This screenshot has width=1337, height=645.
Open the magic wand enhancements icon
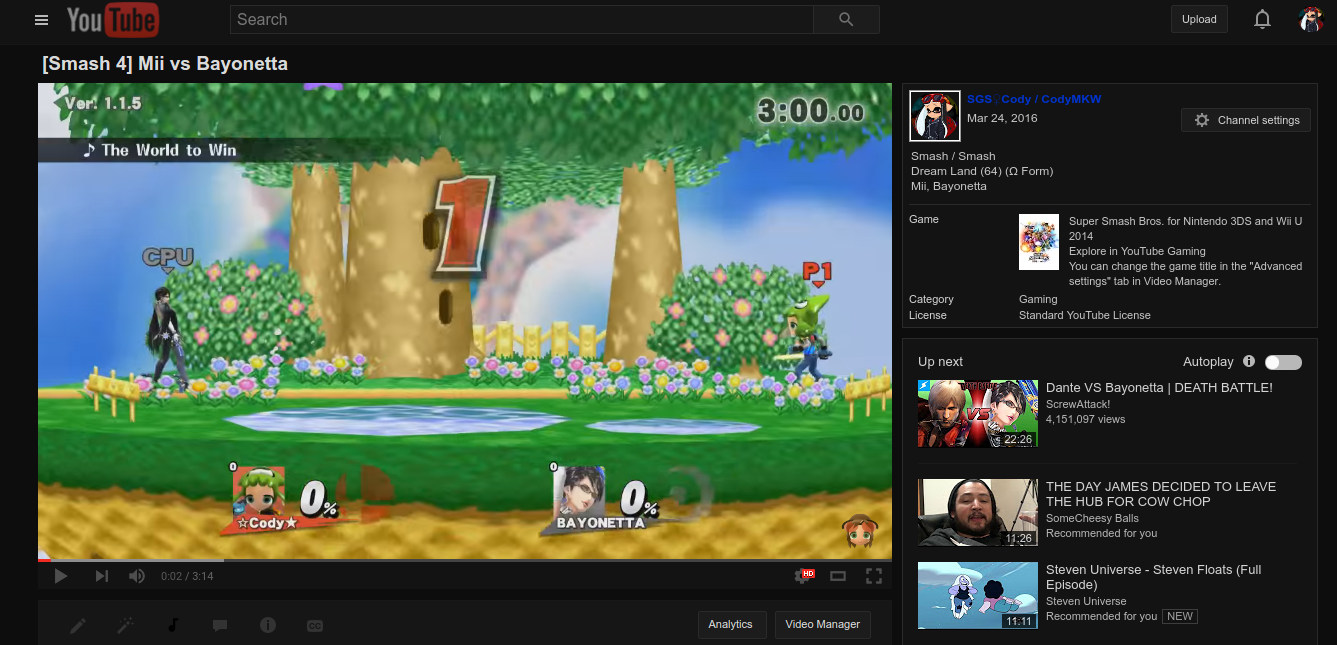coord(126,625)
